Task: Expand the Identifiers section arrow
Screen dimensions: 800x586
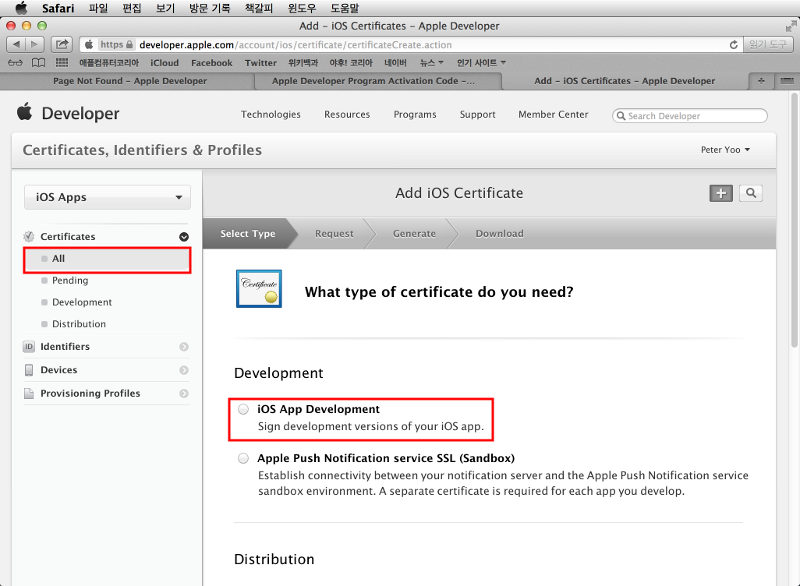Action: click(x=184, y=347)
